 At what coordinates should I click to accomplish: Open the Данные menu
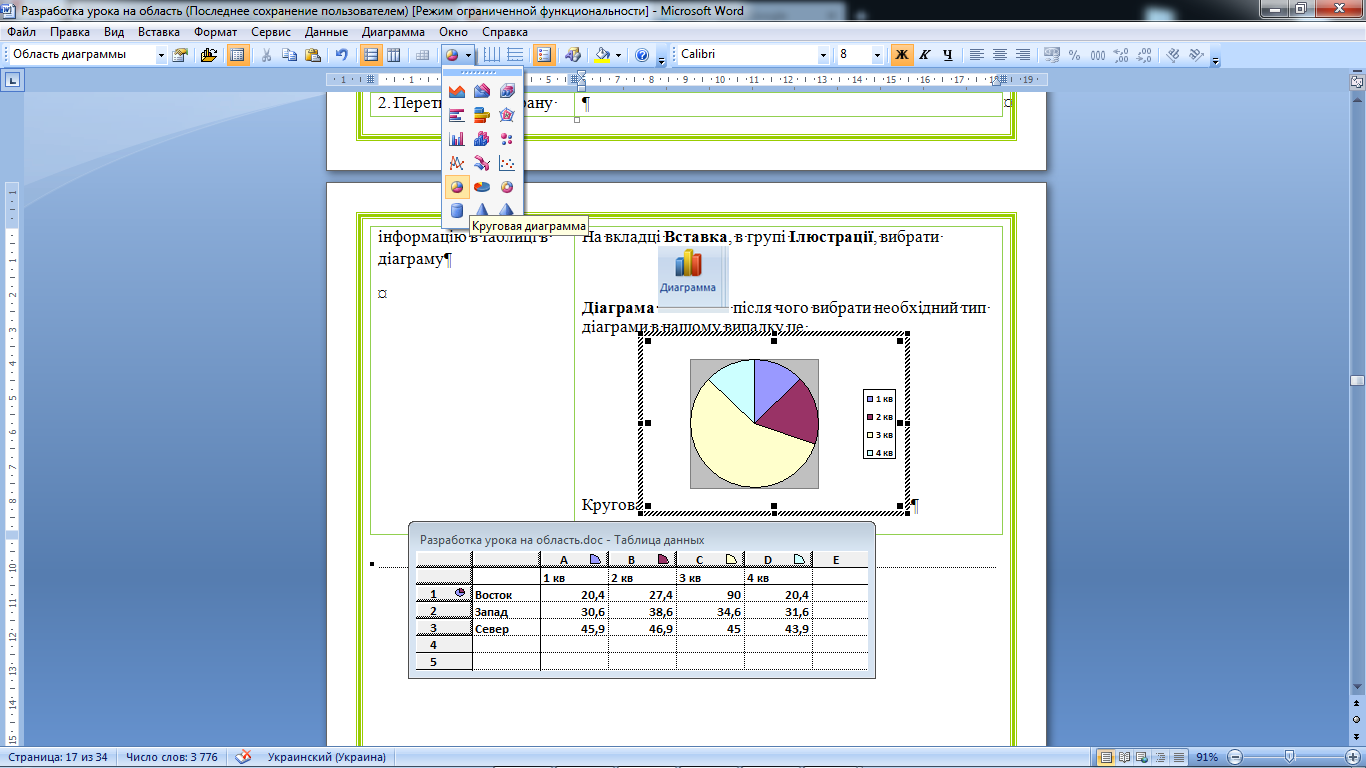point(327,32)
